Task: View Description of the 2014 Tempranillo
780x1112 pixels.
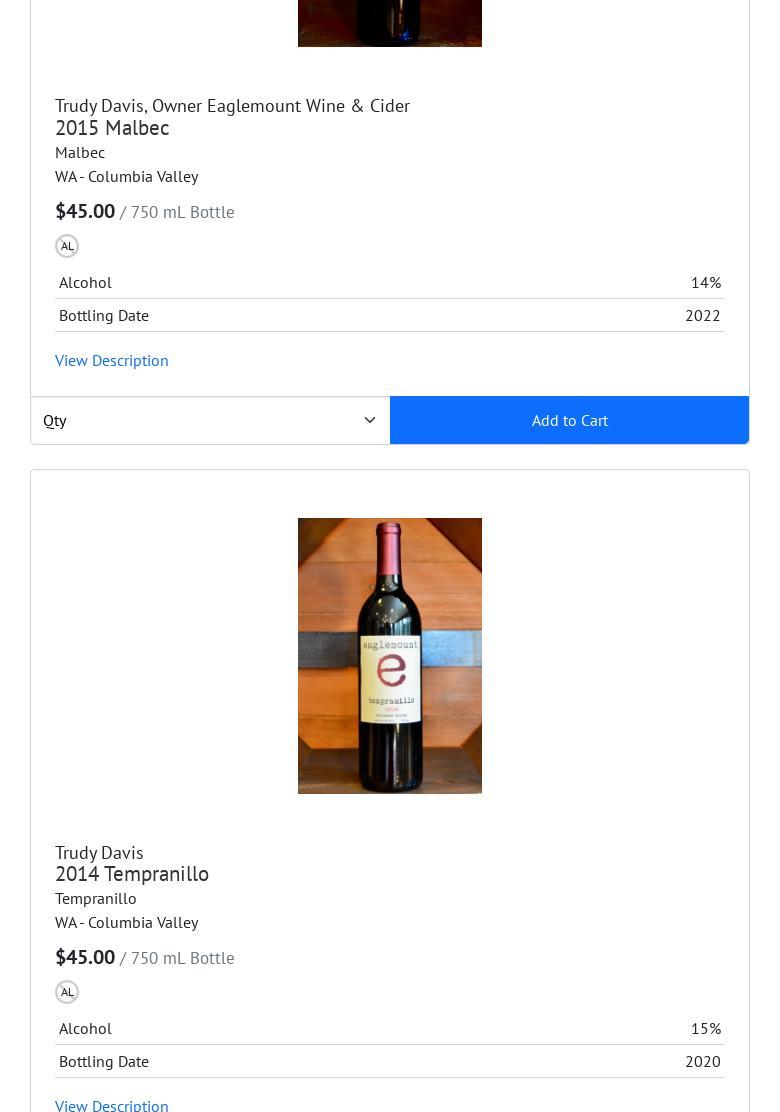Action: pos(111,1105)
